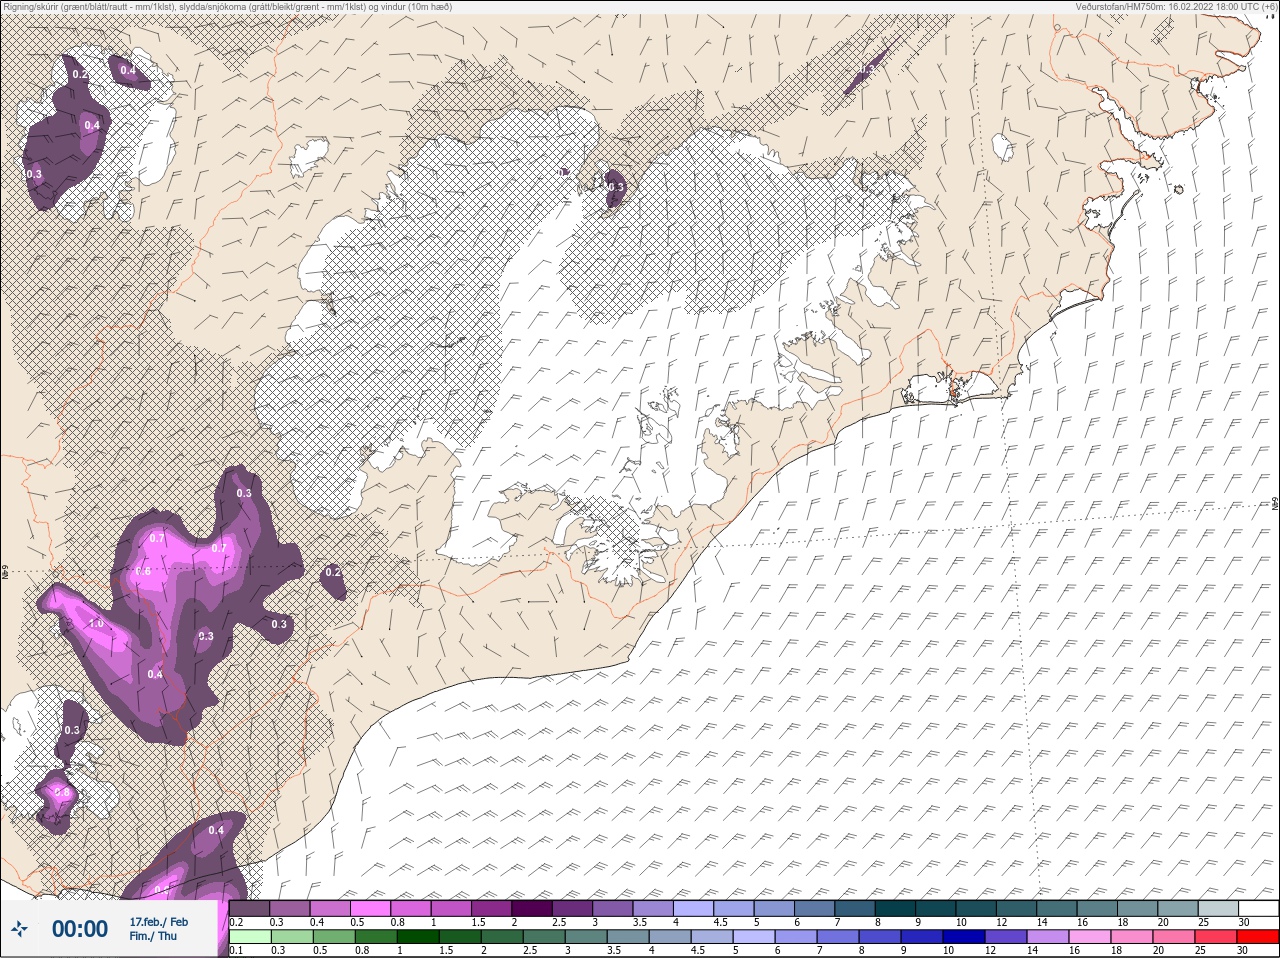The width and height of the screenshot is (1280, 958).
Task: Click the 30 label in lower legend row
Action: 1243,950
